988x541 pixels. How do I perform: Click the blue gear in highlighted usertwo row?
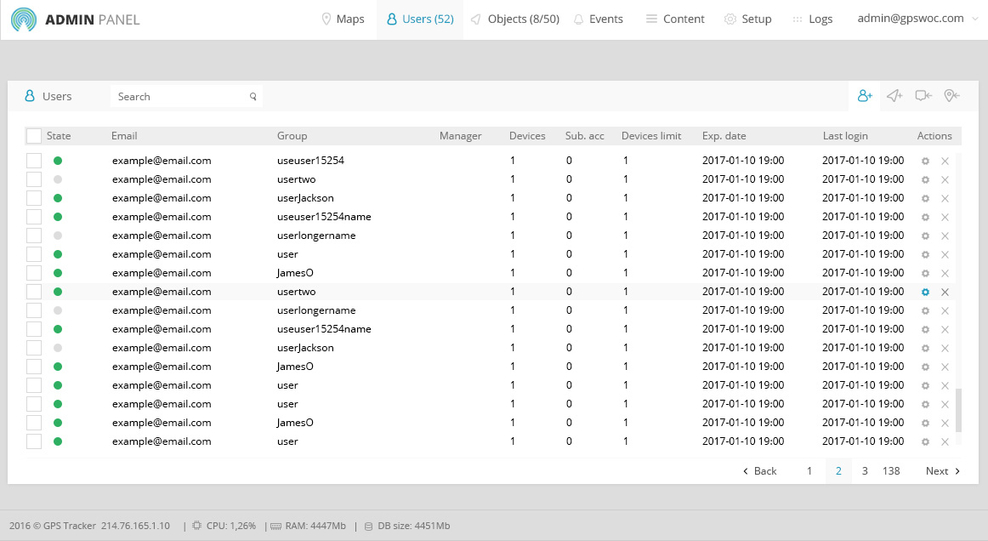925,292
